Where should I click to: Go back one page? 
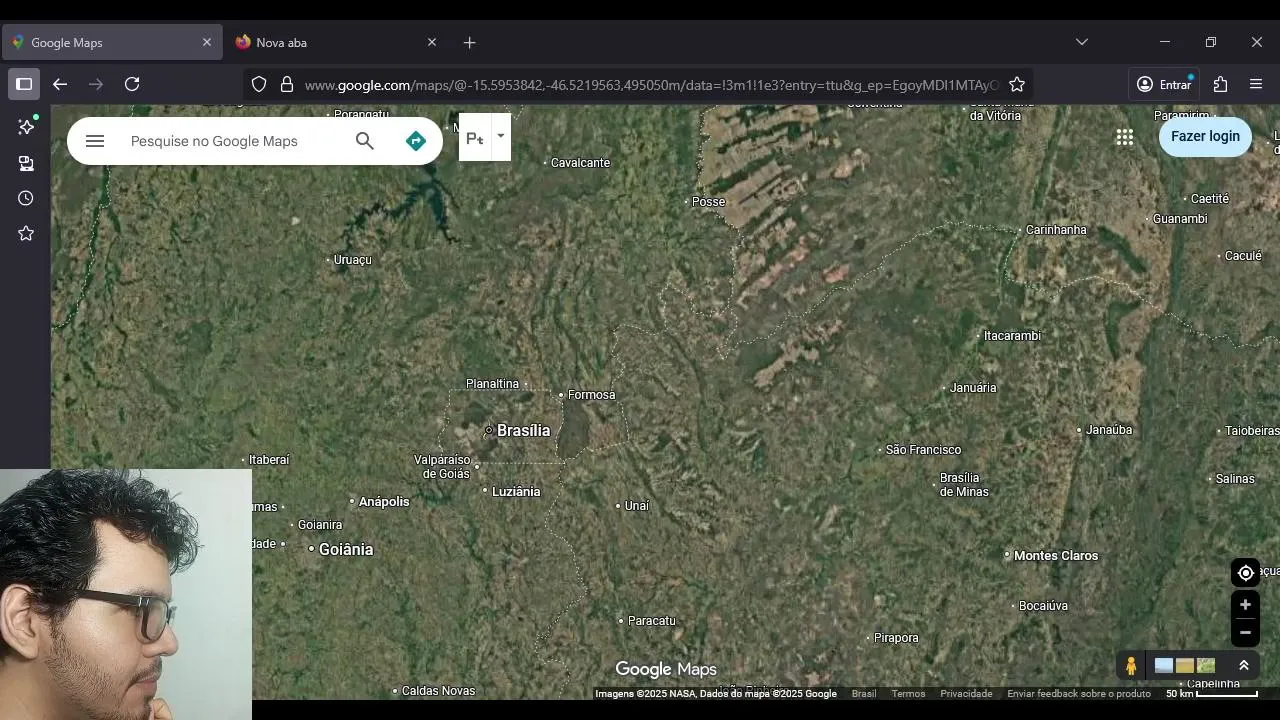click(60, 84)
